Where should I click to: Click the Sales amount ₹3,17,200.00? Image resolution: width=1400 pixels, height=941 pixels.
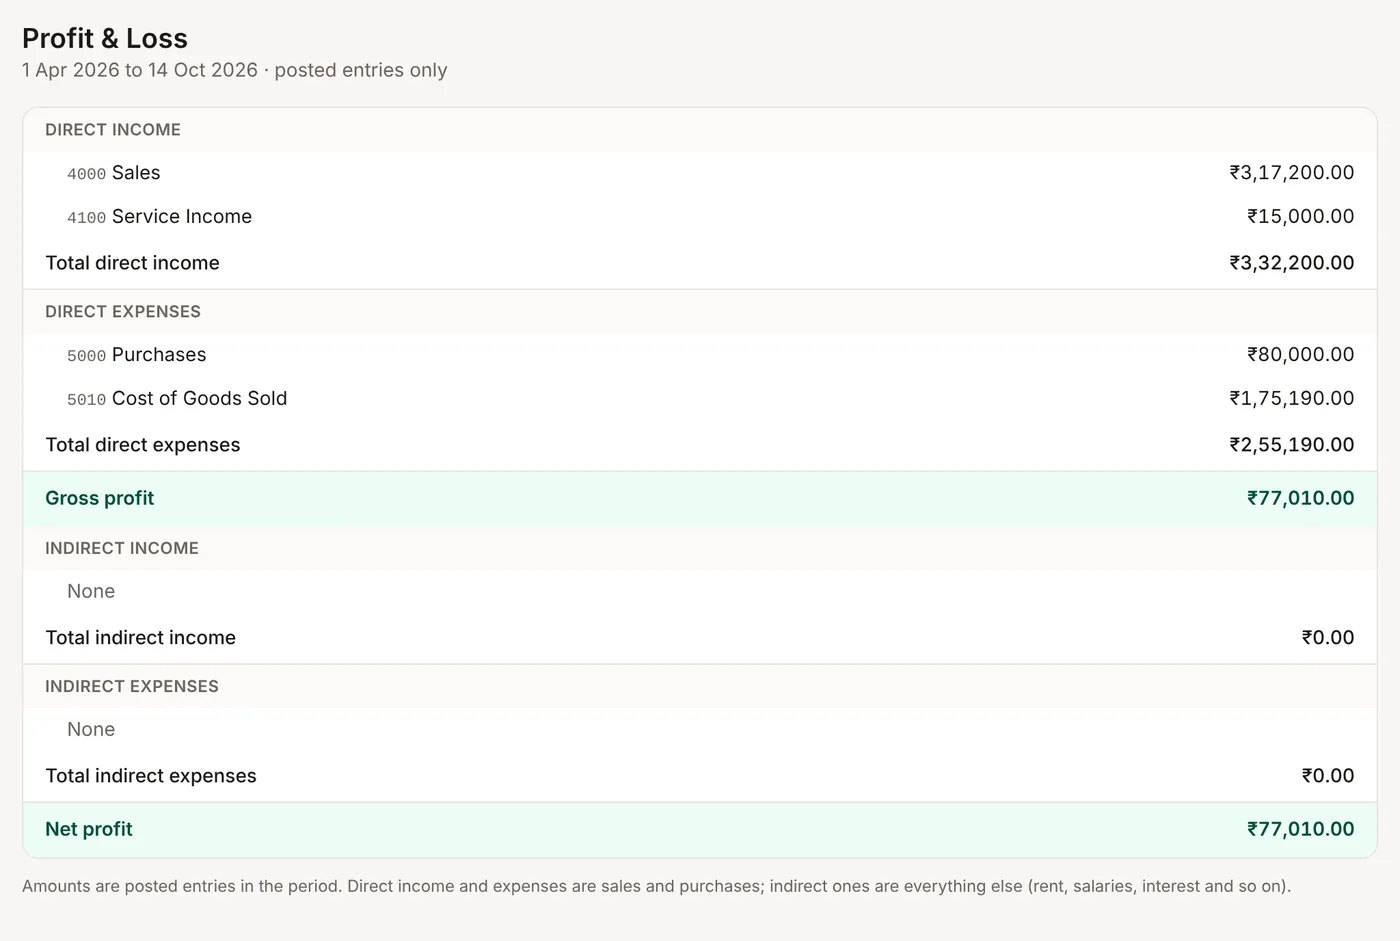(x=1291, y=173)
